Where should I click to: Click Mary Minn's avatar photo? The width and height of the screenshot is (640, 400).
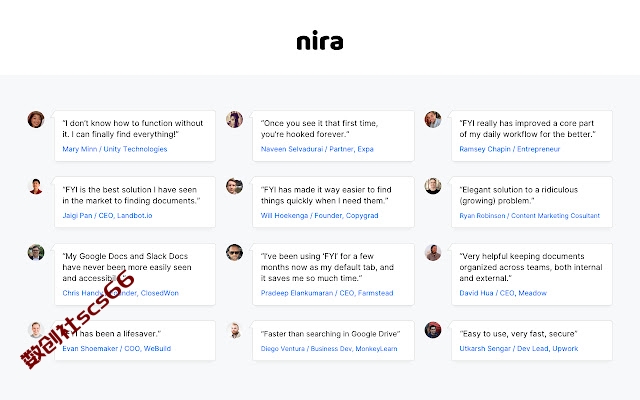tap(36, 119)
